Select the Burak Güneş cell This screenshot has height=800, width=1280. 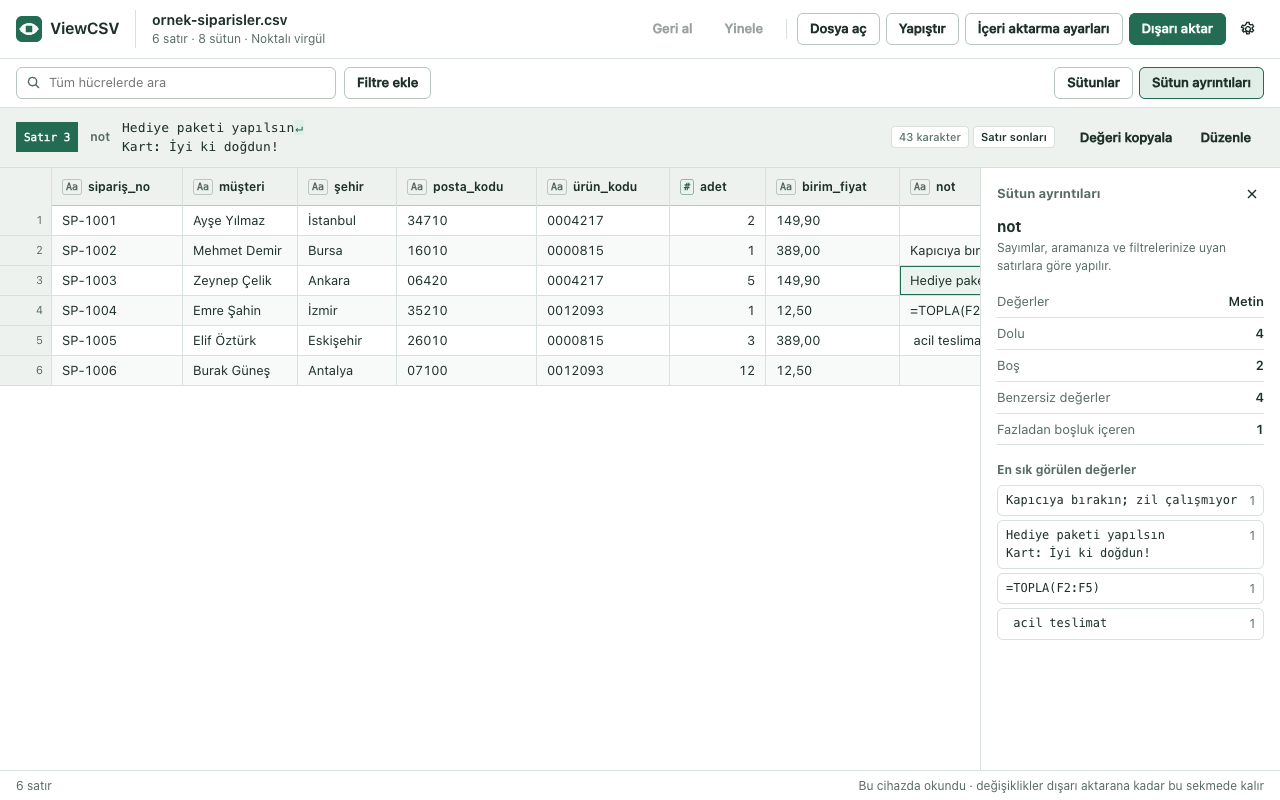240,371
